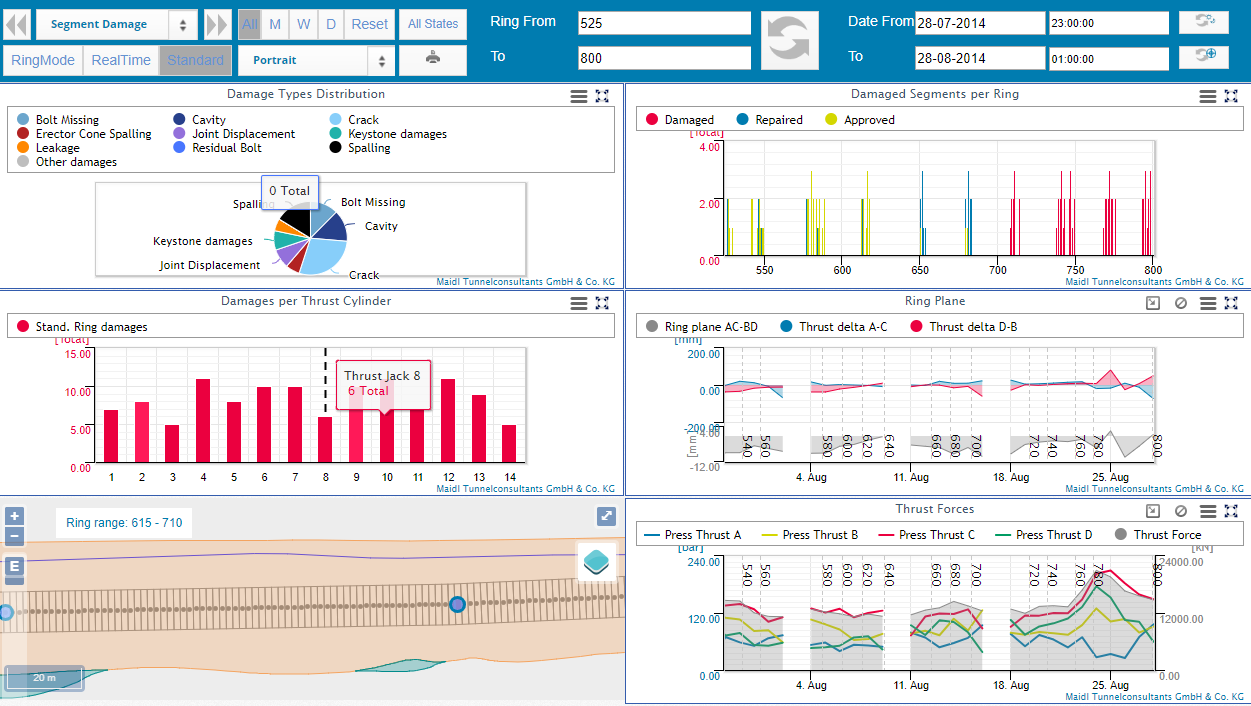
Task: Open the map layers switcher
Action: [596, 562]
